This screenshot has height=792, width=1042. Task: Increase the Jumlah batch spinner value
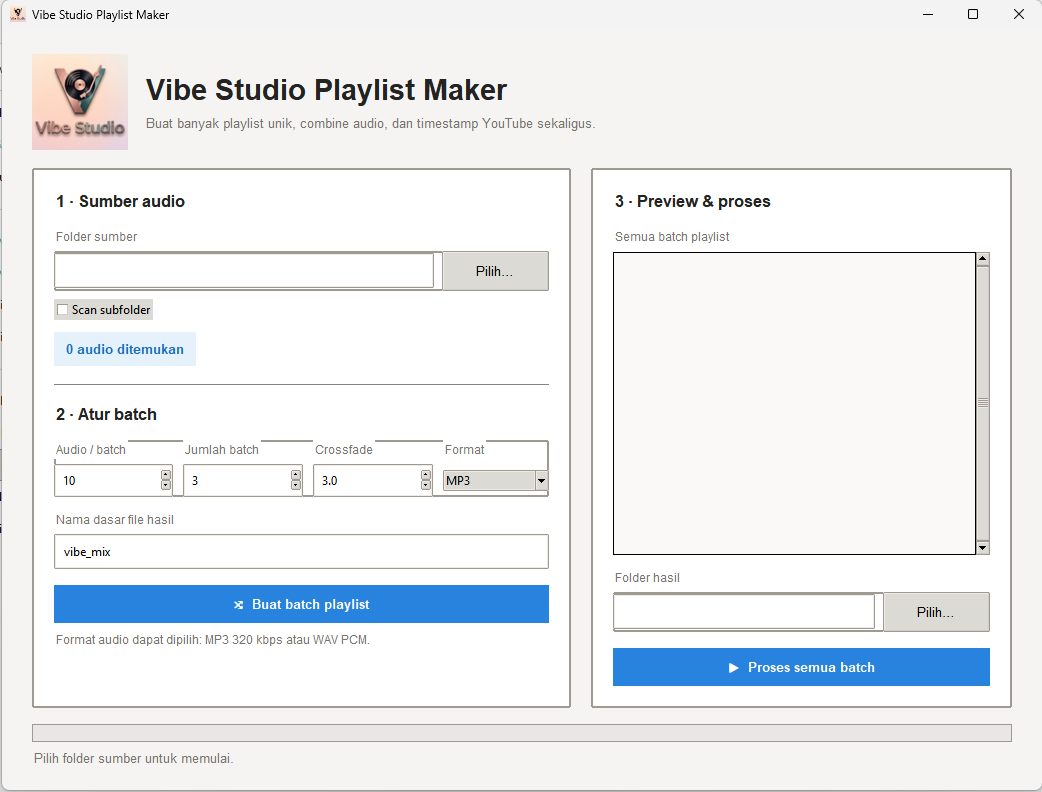coord(296,474)
